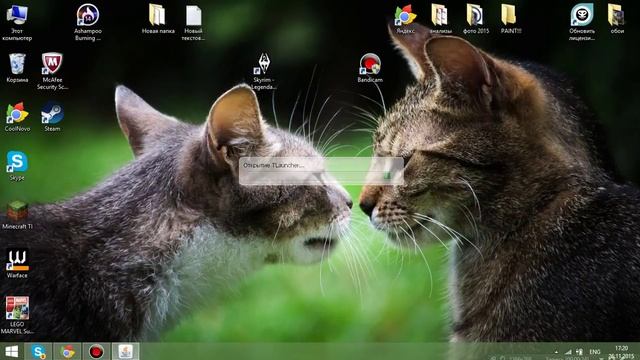Select the 'Новая папка' folder icon
640x360 pixels.
(158, 19)
